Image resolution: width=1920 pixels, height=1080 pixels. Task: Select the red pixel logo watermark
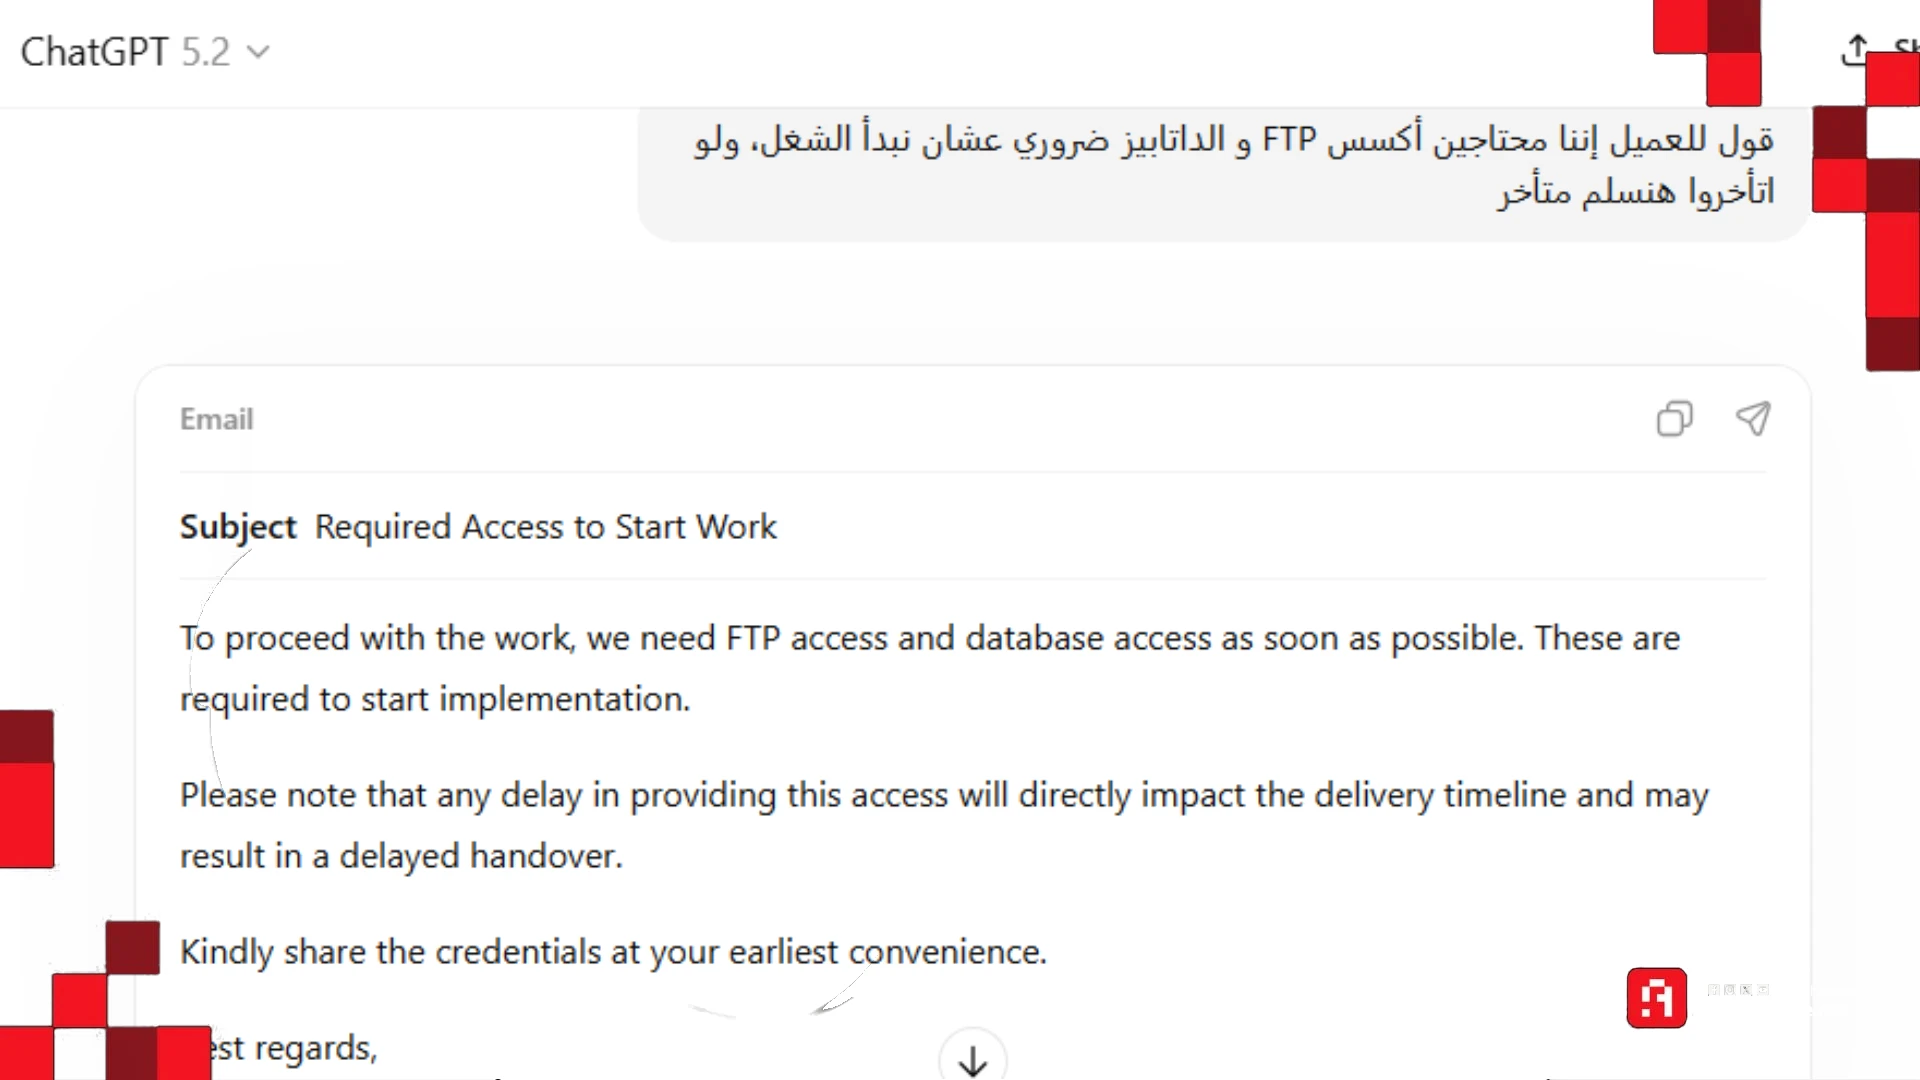coord(1656,997)
